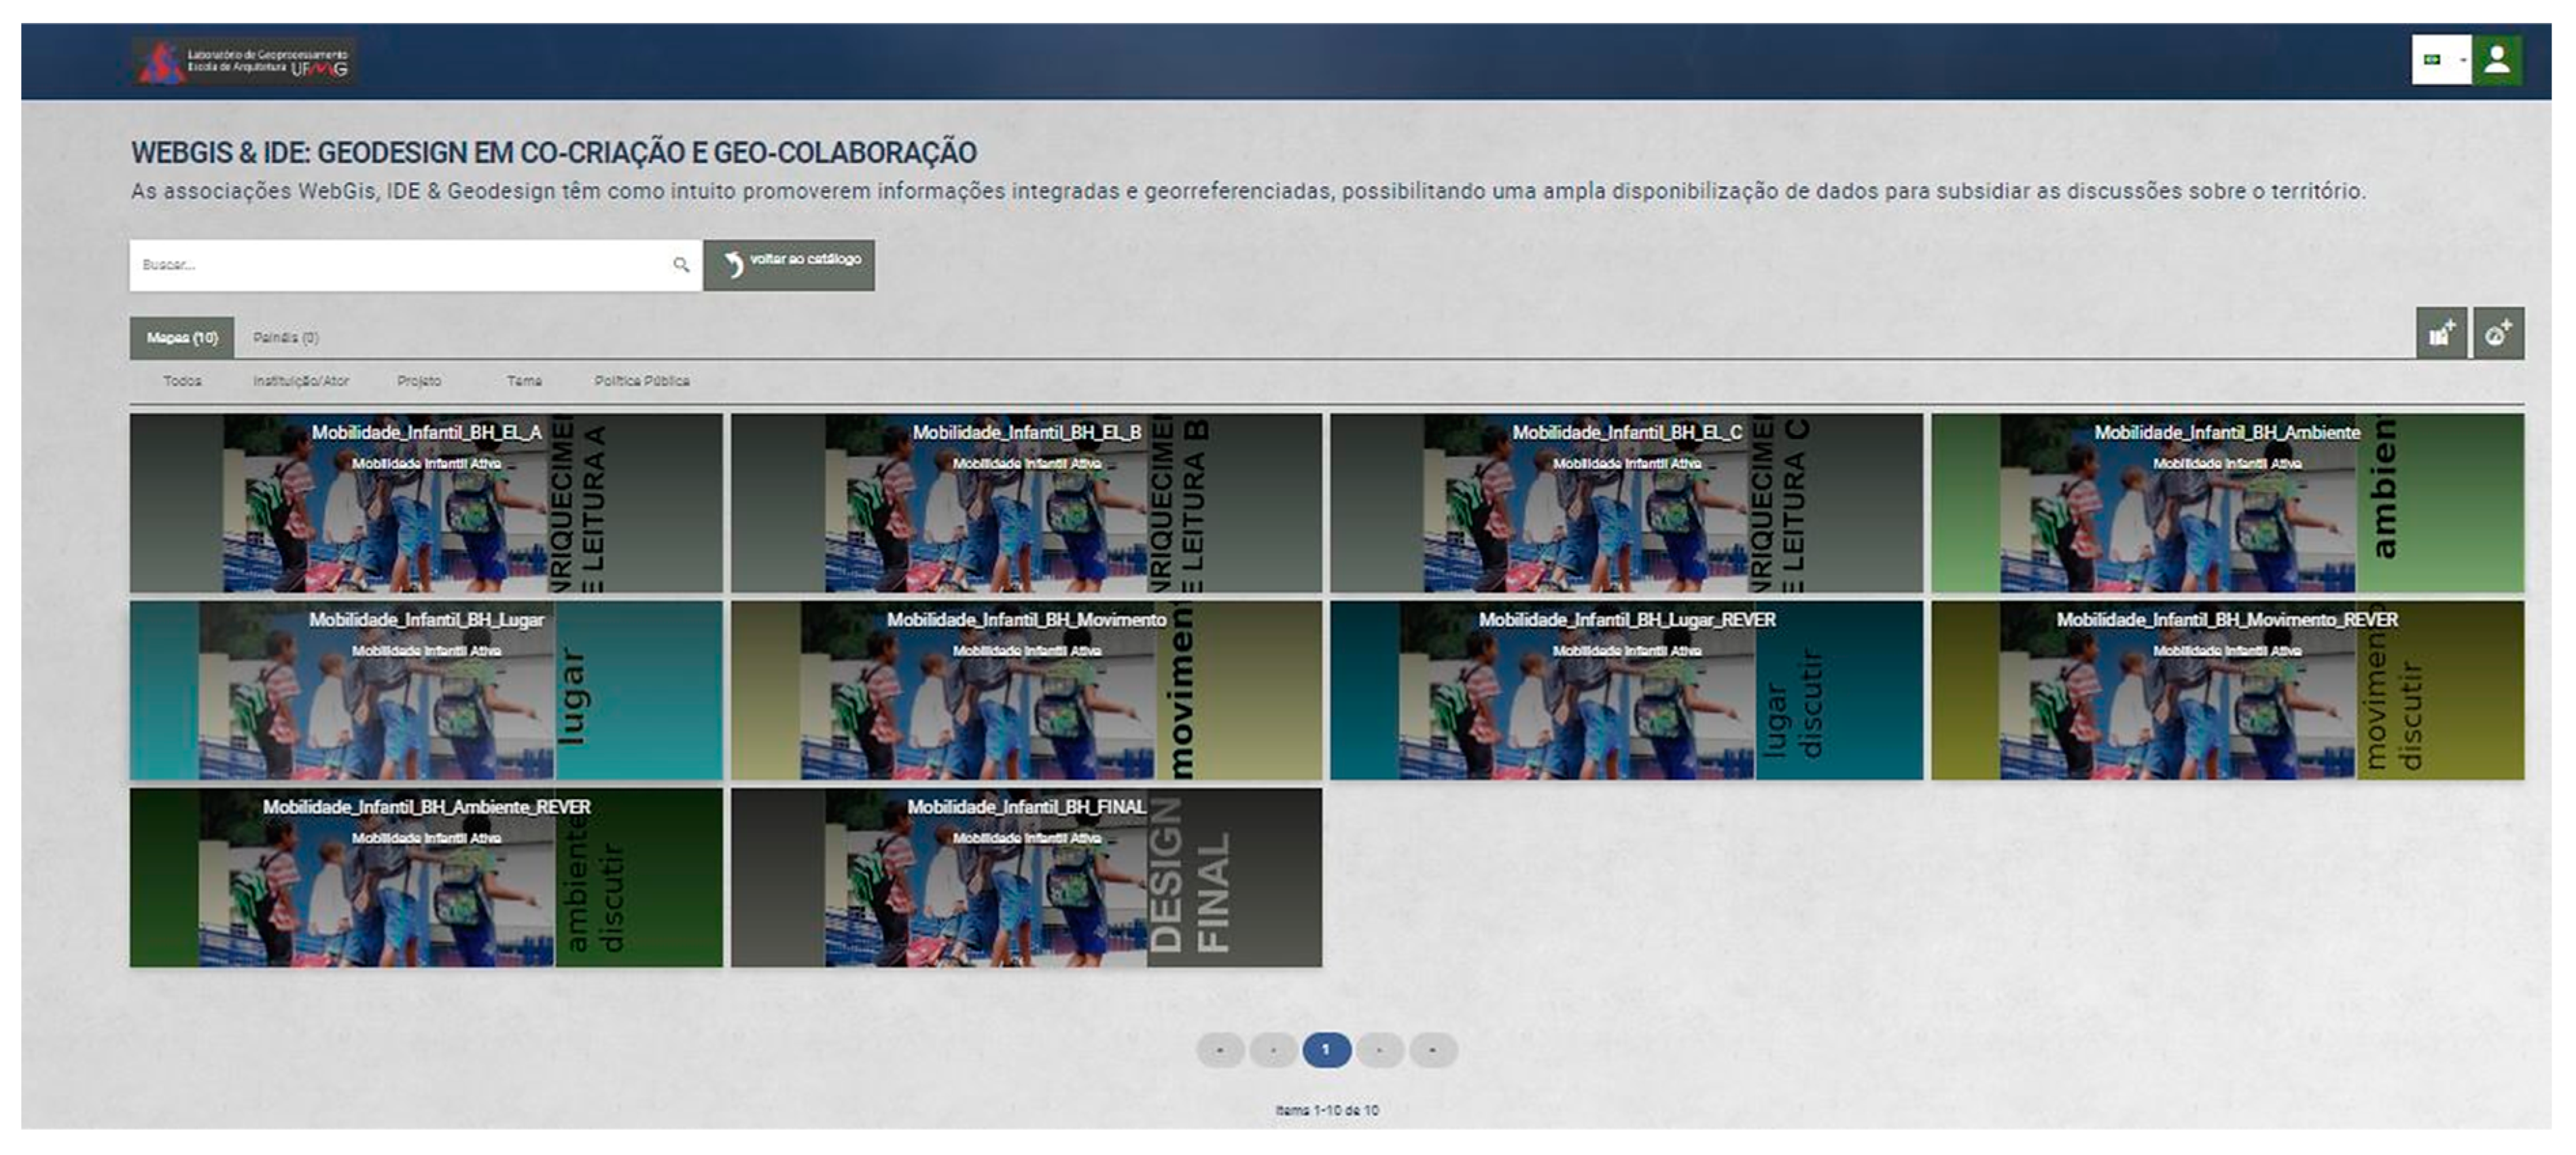2576x1155 pixels.
Task: Click the add new dashboard icon
Action: pyautogui.click(x=2498, y=333)
